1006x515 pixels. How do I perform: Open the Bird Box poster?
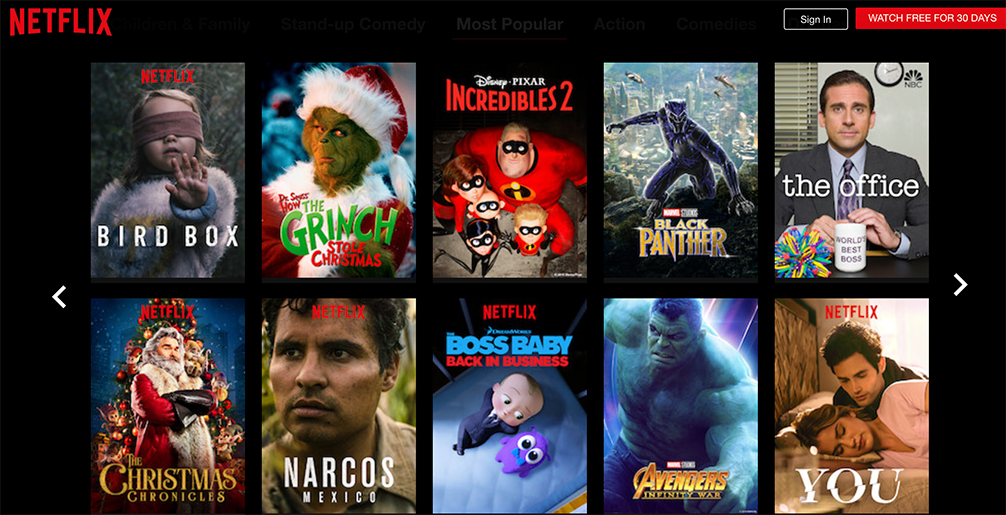[x=167, y=170]
